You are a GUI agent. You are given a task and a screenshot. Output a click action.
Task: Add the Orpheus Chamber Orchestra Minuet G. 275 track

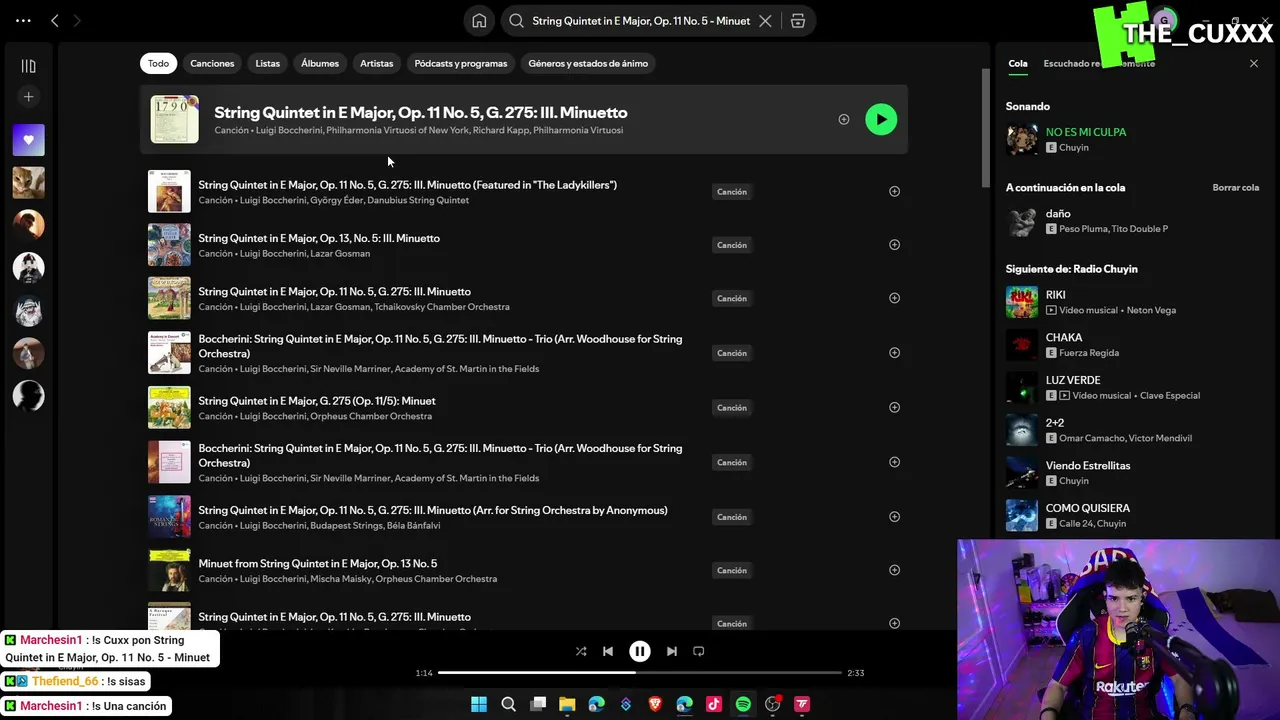[x=894, y=407]
